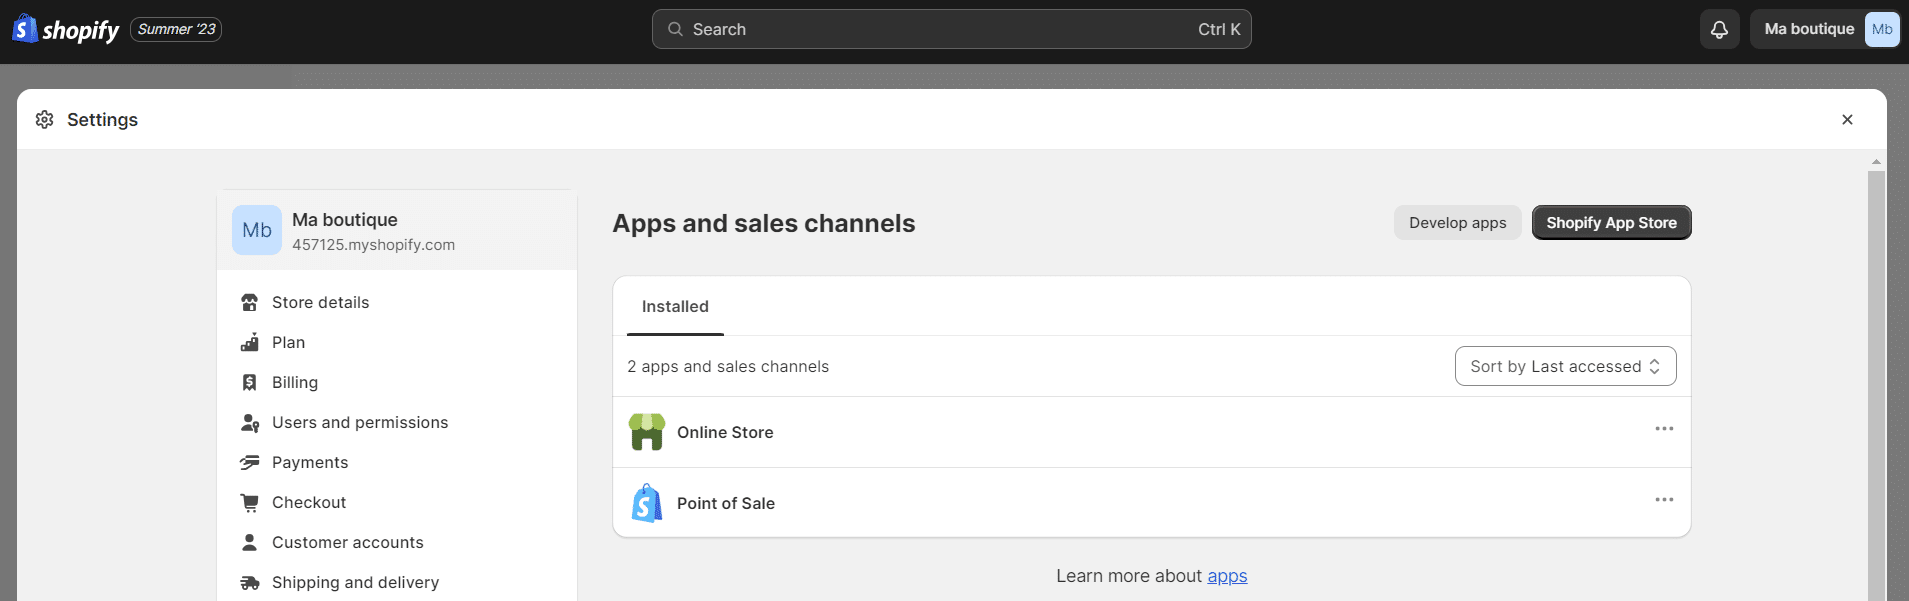Viewport: 1909px width, 601px height.
Task: Click the Ctrl K shortcut hint
Action: pos(1219,30)
